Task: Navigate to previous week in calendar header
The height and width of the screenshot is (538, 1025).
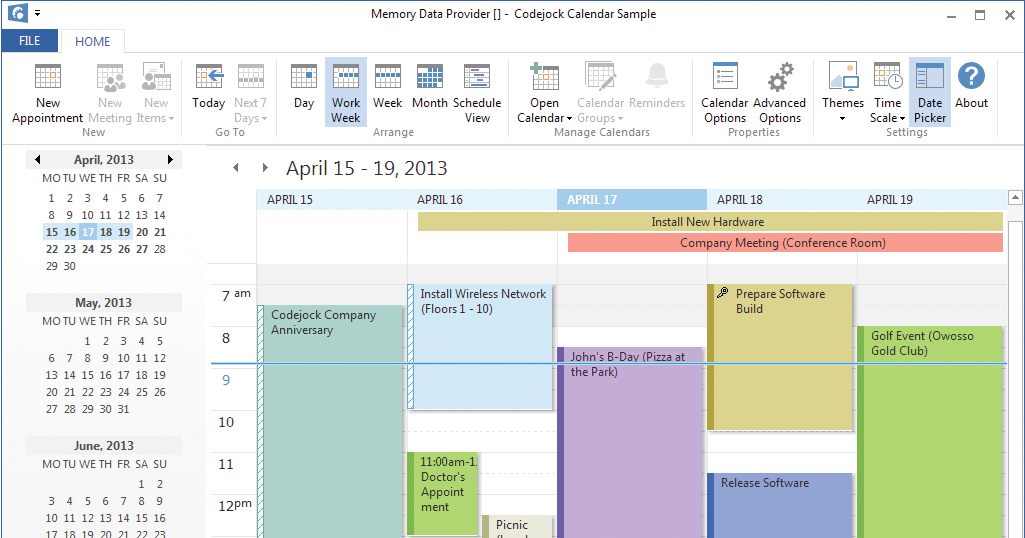Action: pos(236,168)
